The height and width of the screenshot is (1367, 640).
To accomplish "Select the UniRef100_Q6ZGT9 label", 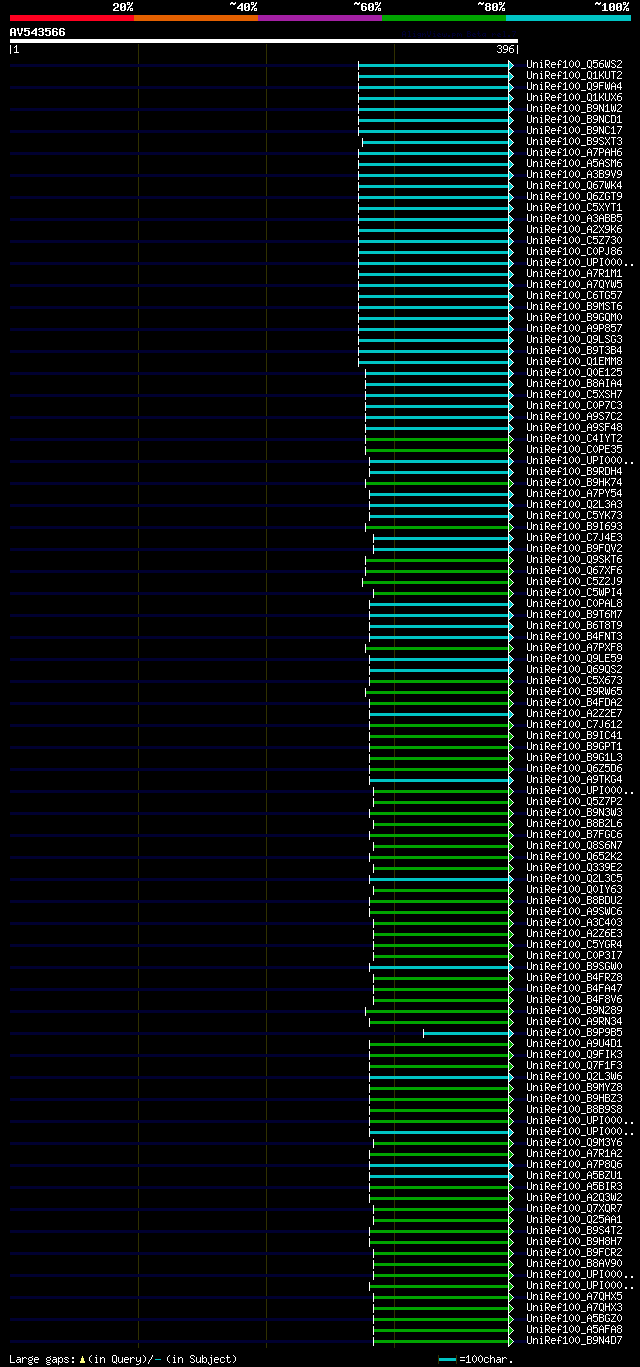I will click(574, 196).
